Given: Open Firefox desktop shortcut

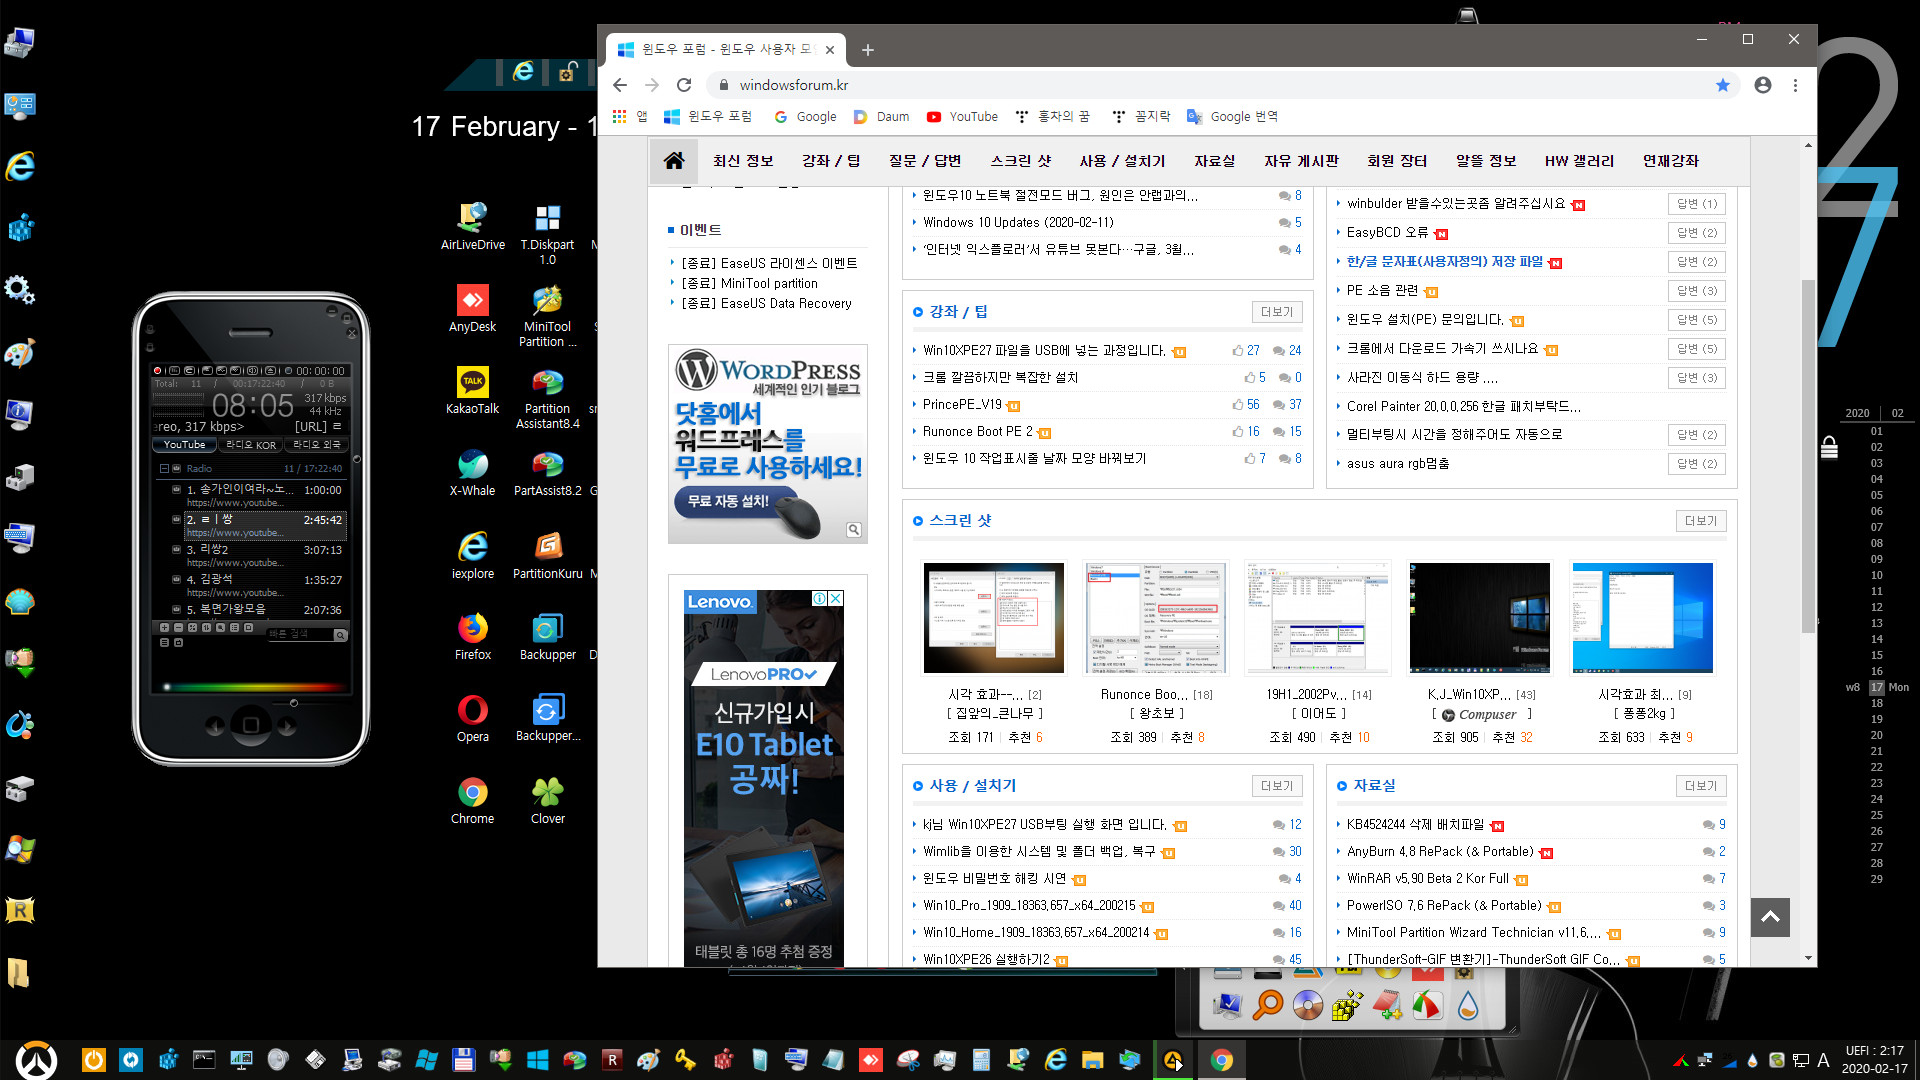Looking at the screenshot, I should tap(472, 636).
